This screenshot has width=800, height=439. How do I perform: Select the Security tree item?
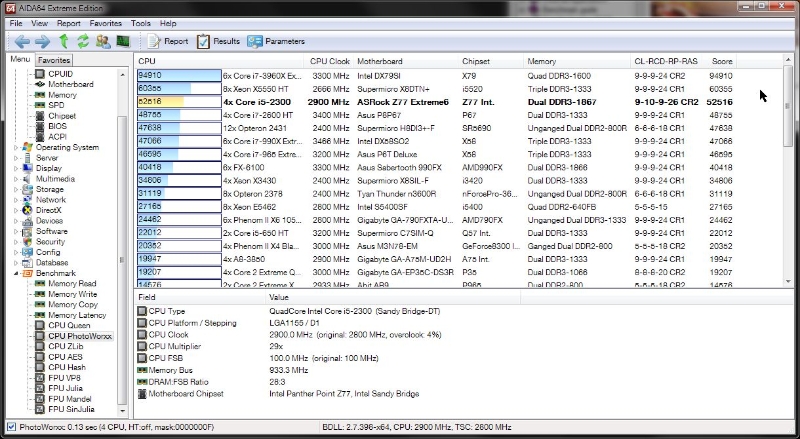click(50, 241)
